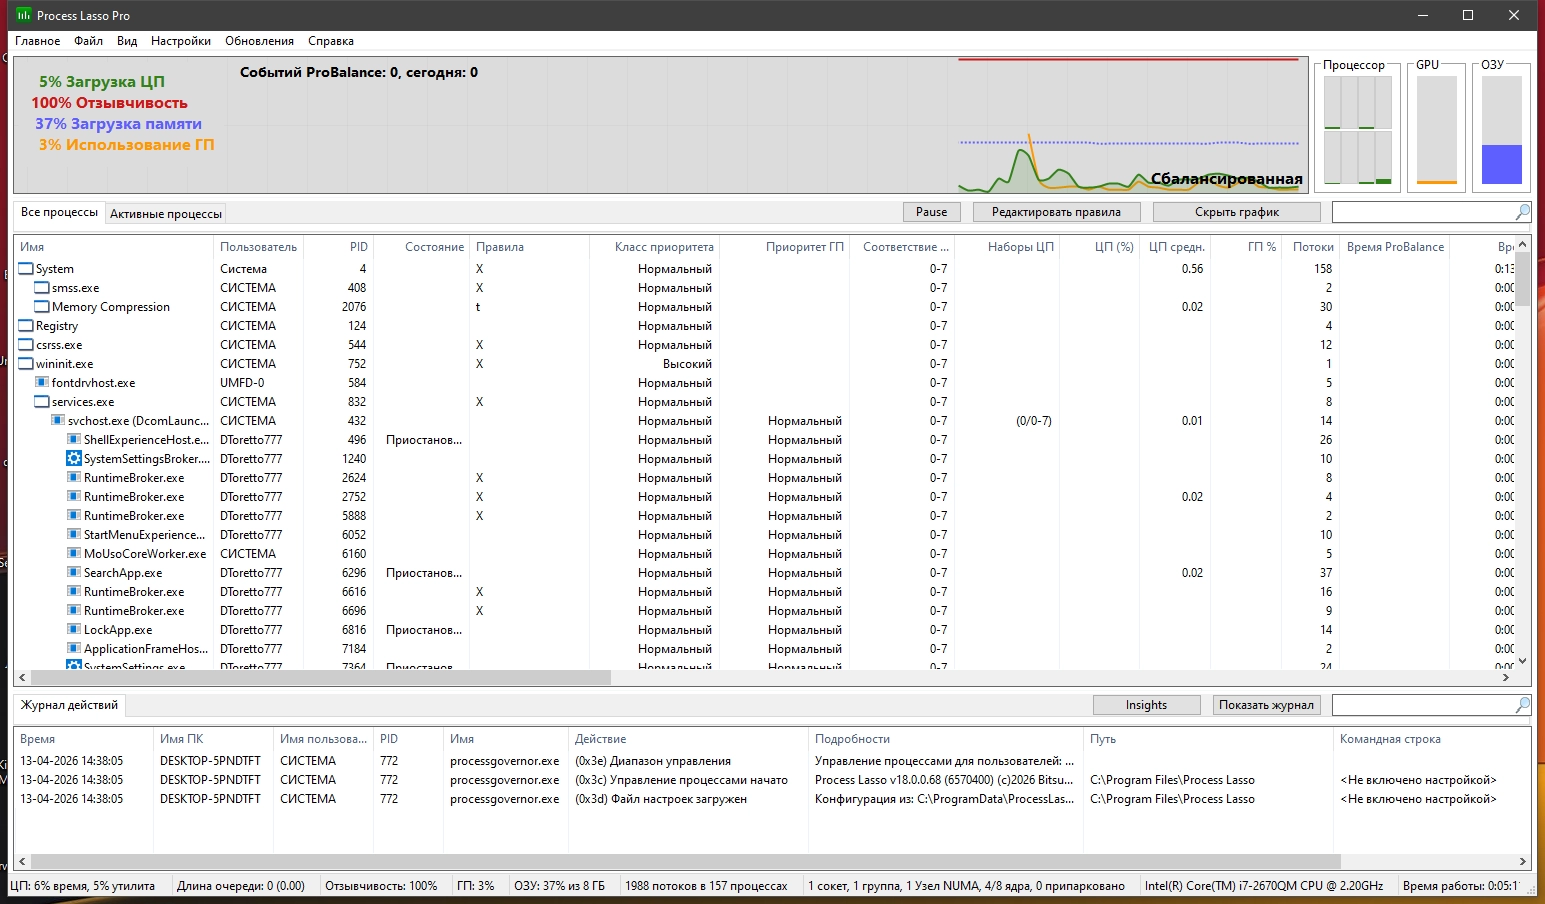This screenshot has height=904, width=1545.
Task: Click the icon of RuntimeBroker.exe with PID 6616
Action: tap(74, 592)
